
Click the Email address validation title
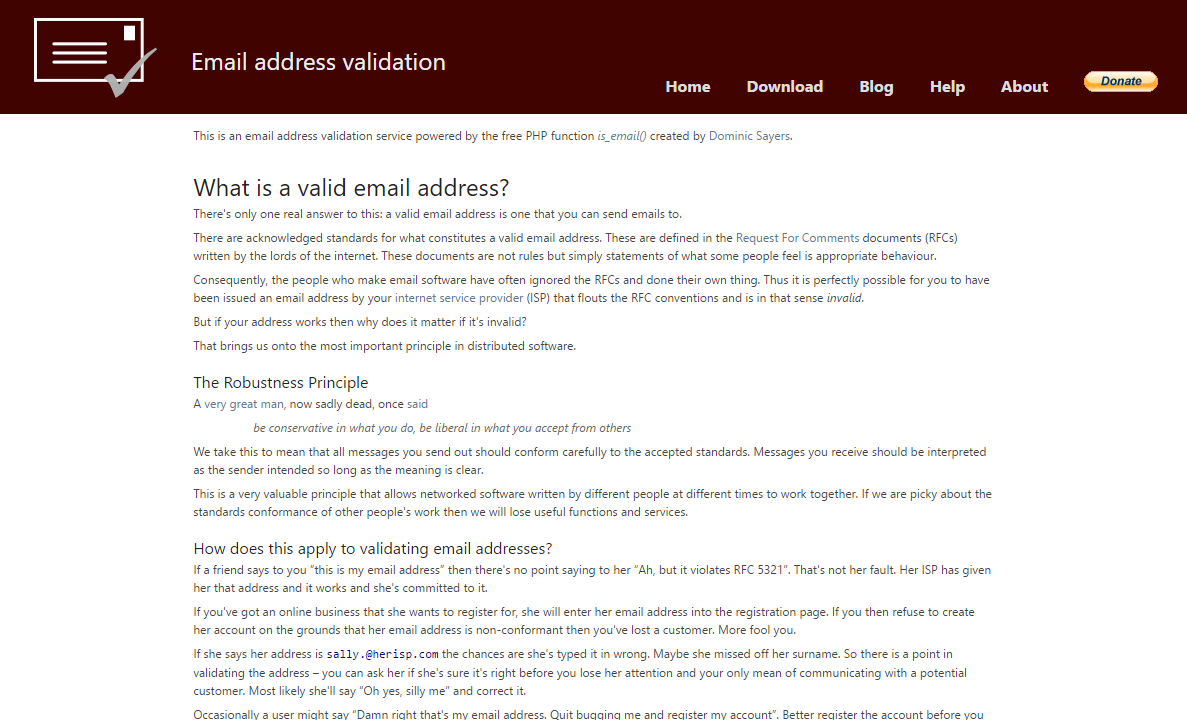point(318,62)
